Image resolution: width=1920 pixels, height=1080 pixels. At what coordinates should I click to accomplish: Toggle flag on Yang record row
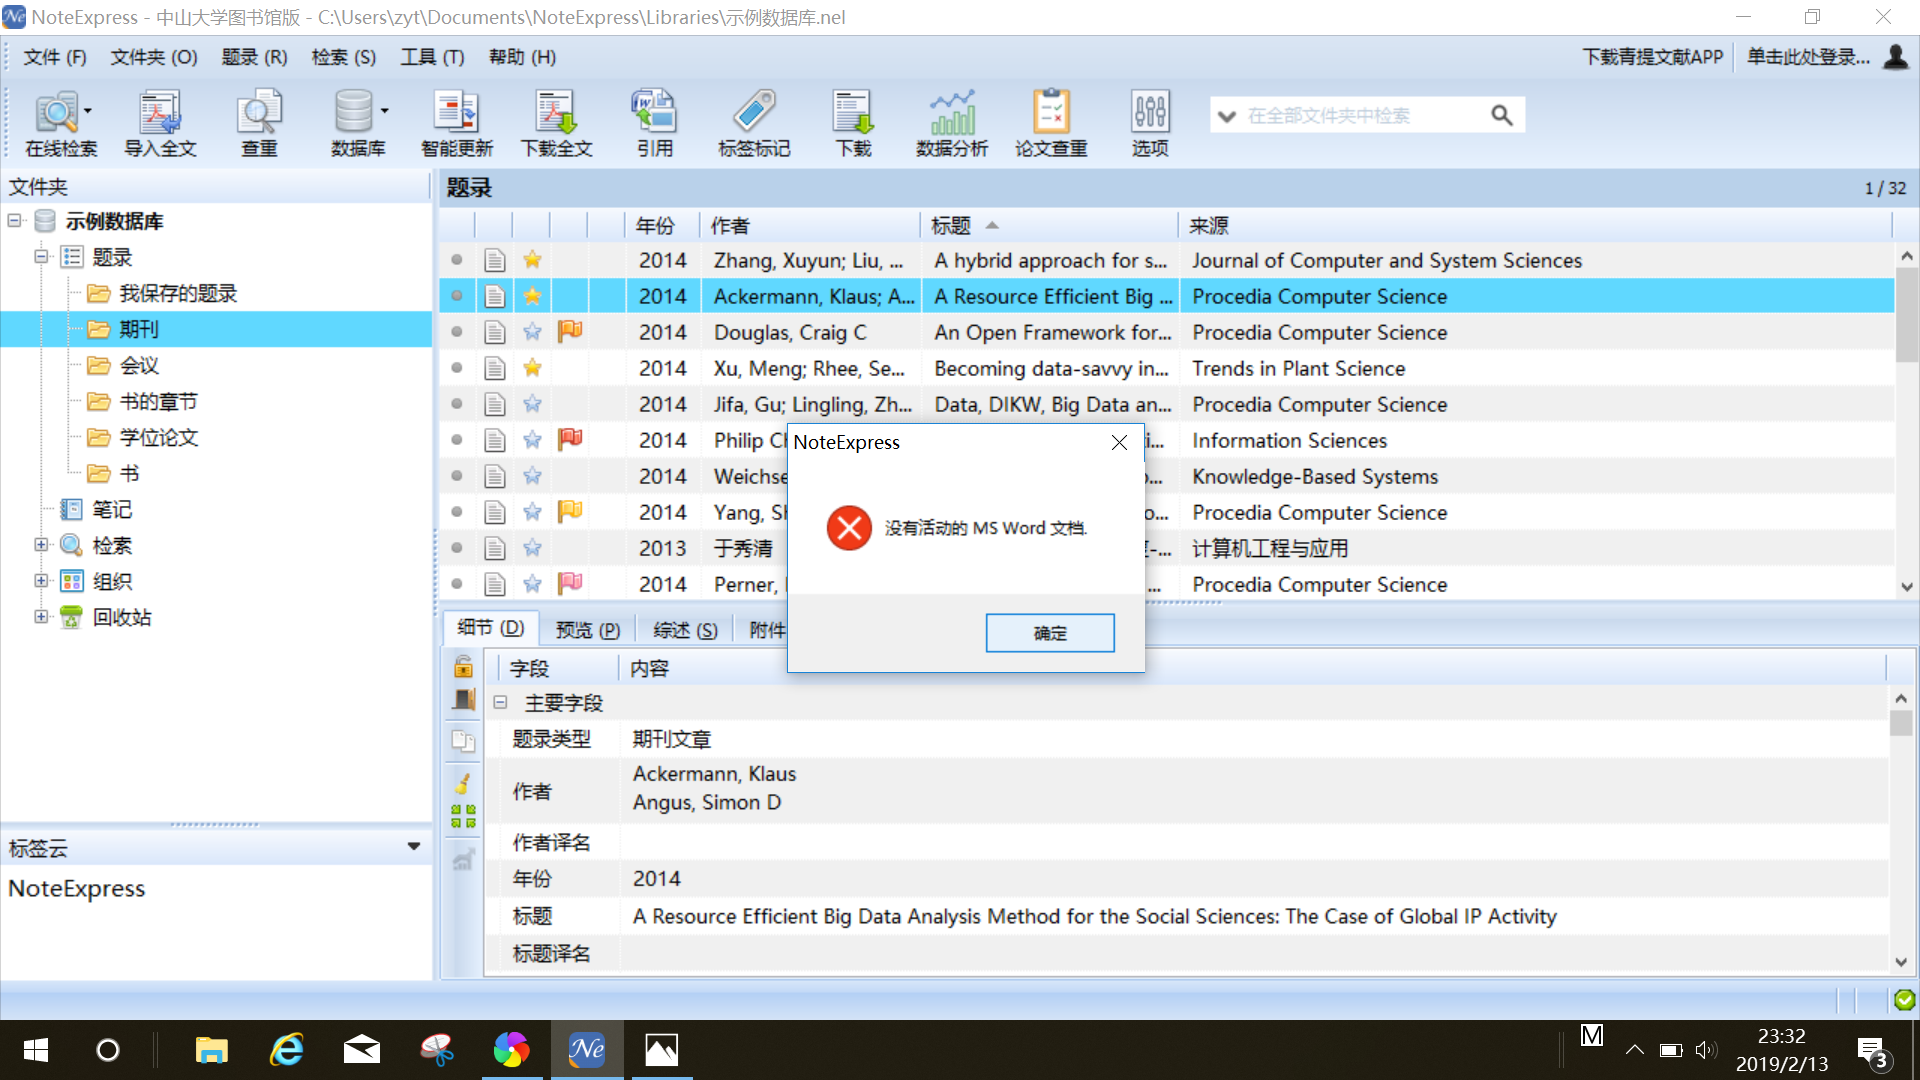point(570,511)
